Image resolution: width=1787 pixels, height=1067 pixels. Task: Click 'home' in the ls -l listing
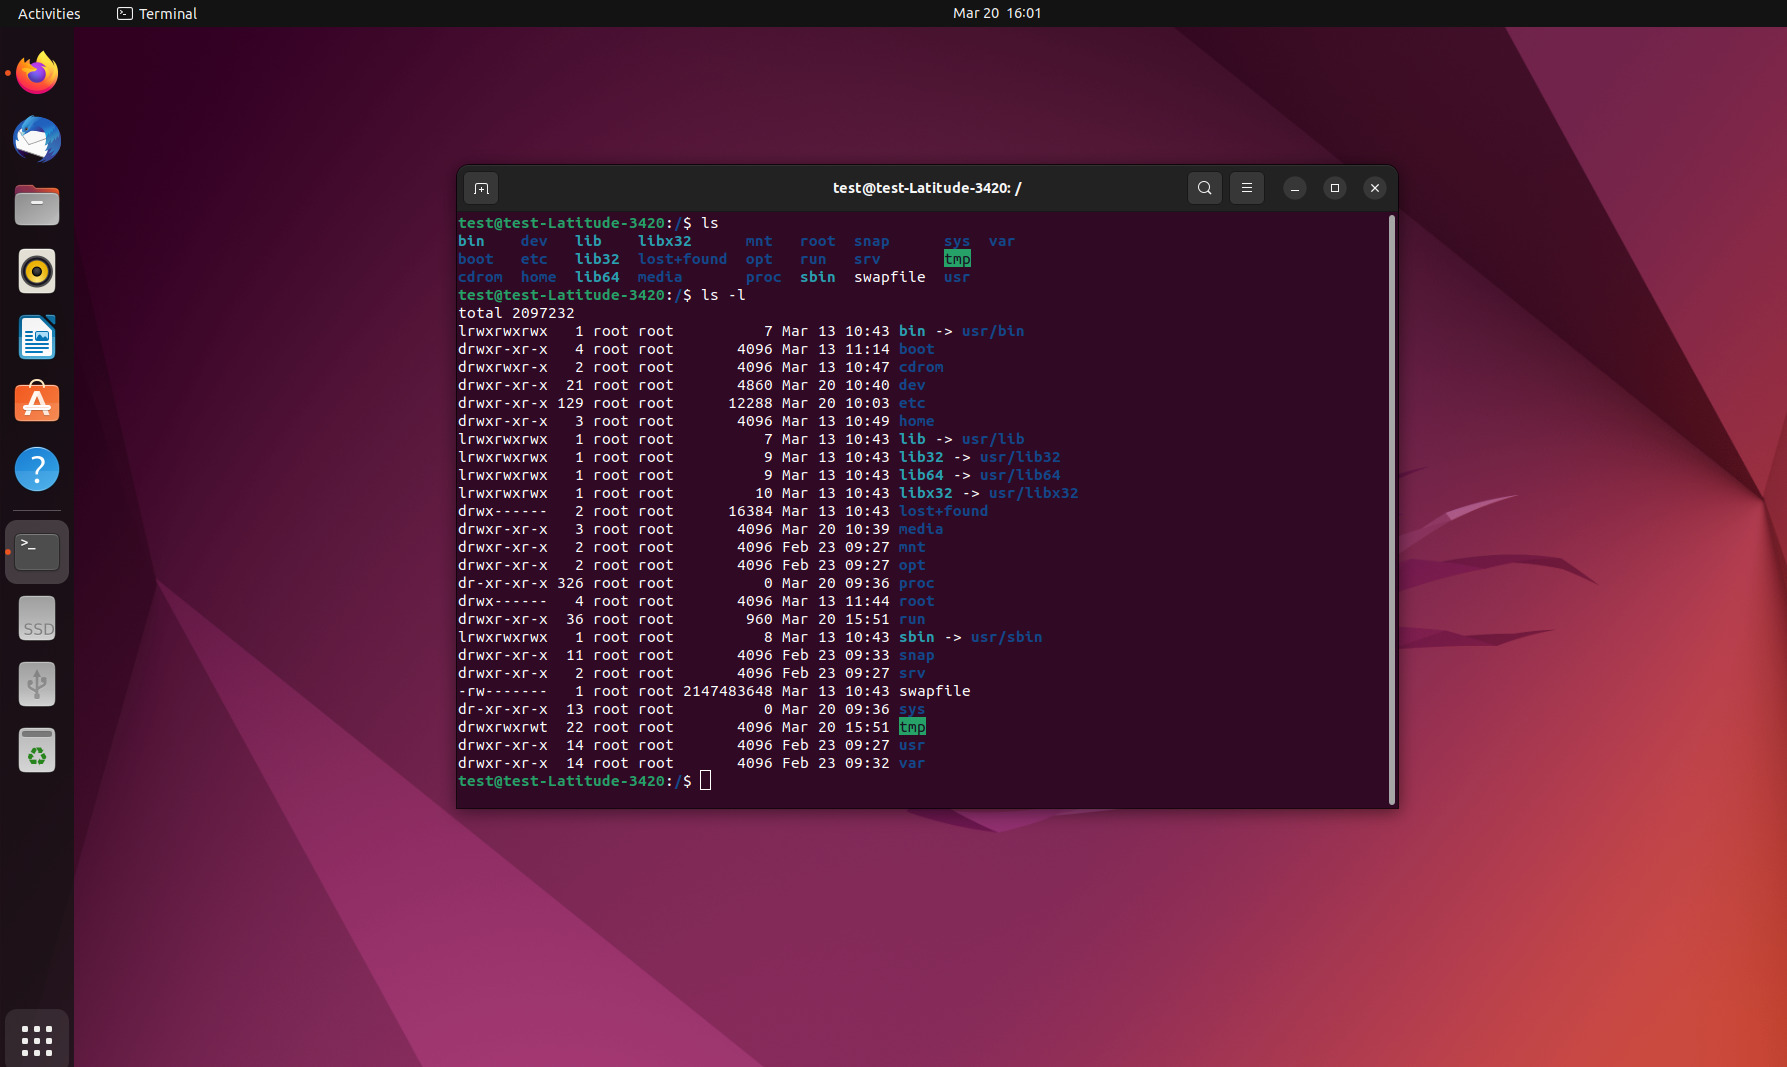pos(916,421)
